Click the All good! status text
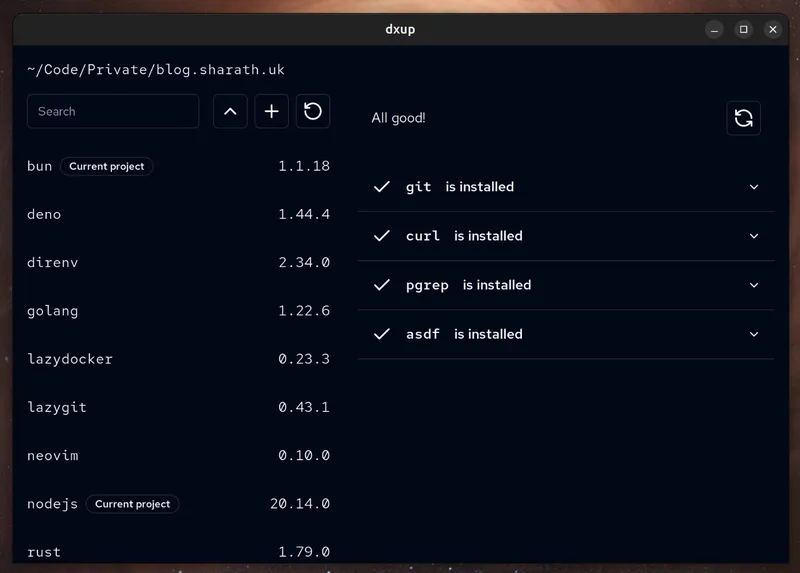Screen dimensions: 800x573 [398, 118]
